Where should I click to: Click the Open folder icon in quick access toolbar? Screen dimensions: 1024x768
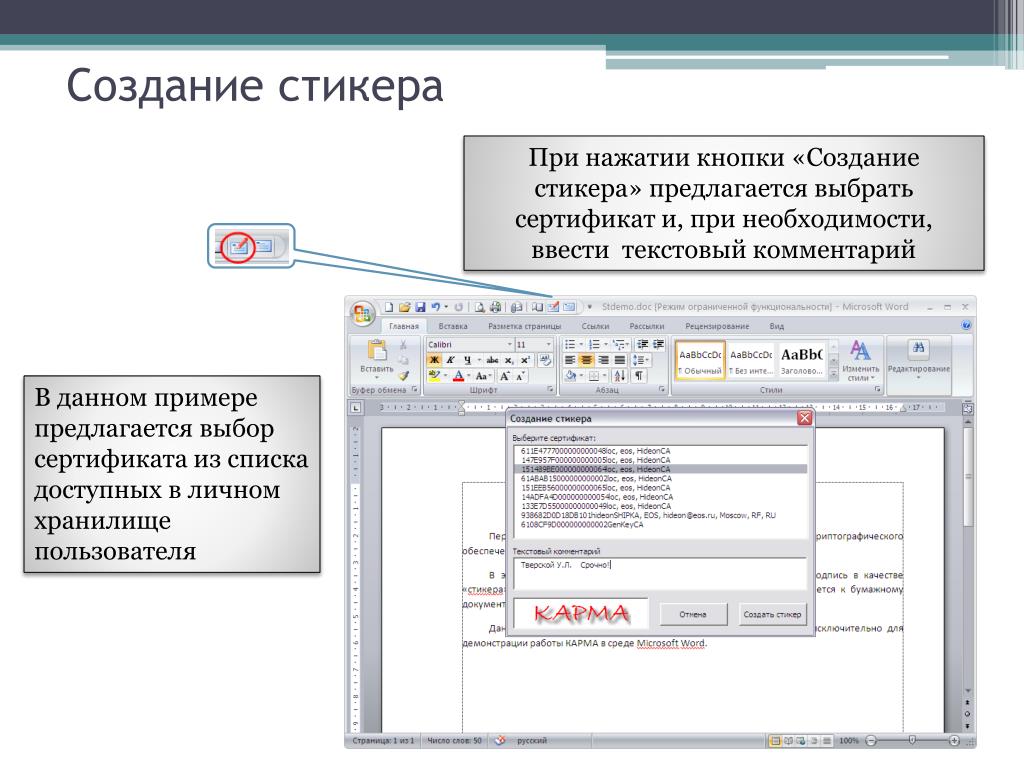coord(404,307)
